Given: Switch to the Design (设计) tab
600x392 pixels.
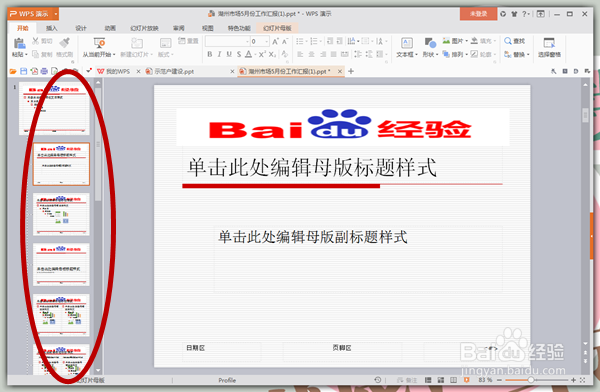Looking at the screenshot, I should (81, 28).
